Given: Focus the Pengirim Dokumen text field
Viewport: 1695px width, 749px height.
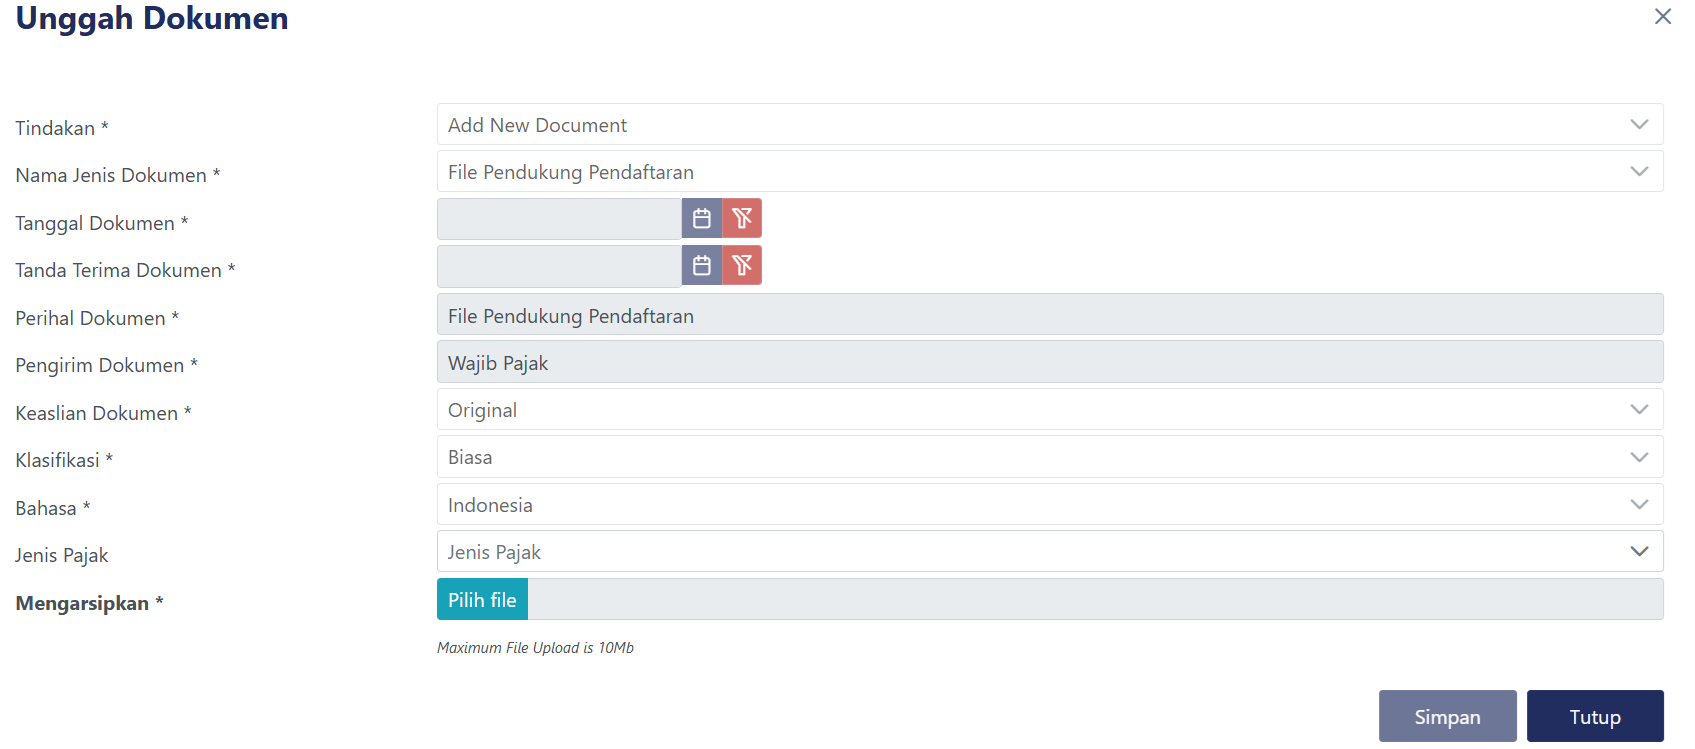Looking at the screenshot, I should pyautogui.click(x=1048, y=362).
